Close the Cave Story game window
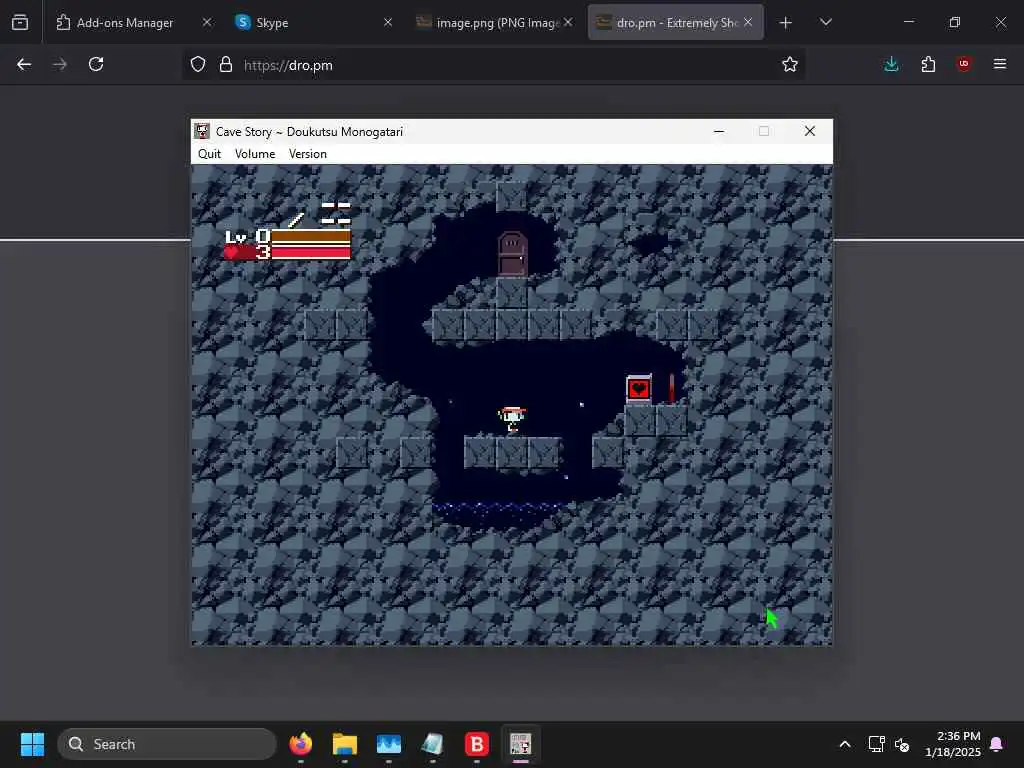1024x768 pixels. click(x=810, y=131)
